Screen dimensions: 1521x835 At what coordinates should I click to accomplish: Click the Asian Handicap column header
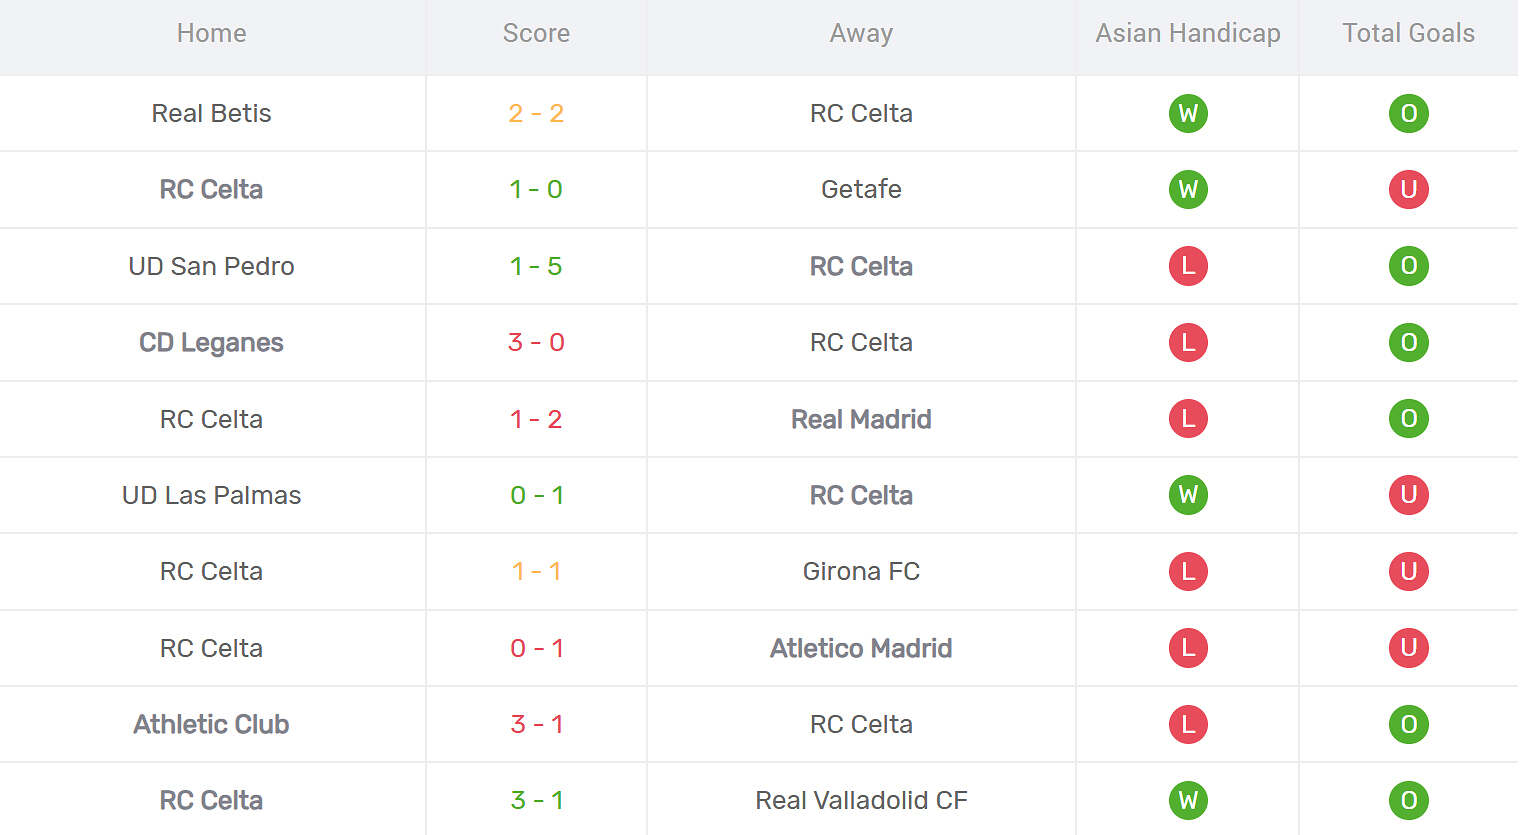pyautogui.click(x=1188, y=33)
